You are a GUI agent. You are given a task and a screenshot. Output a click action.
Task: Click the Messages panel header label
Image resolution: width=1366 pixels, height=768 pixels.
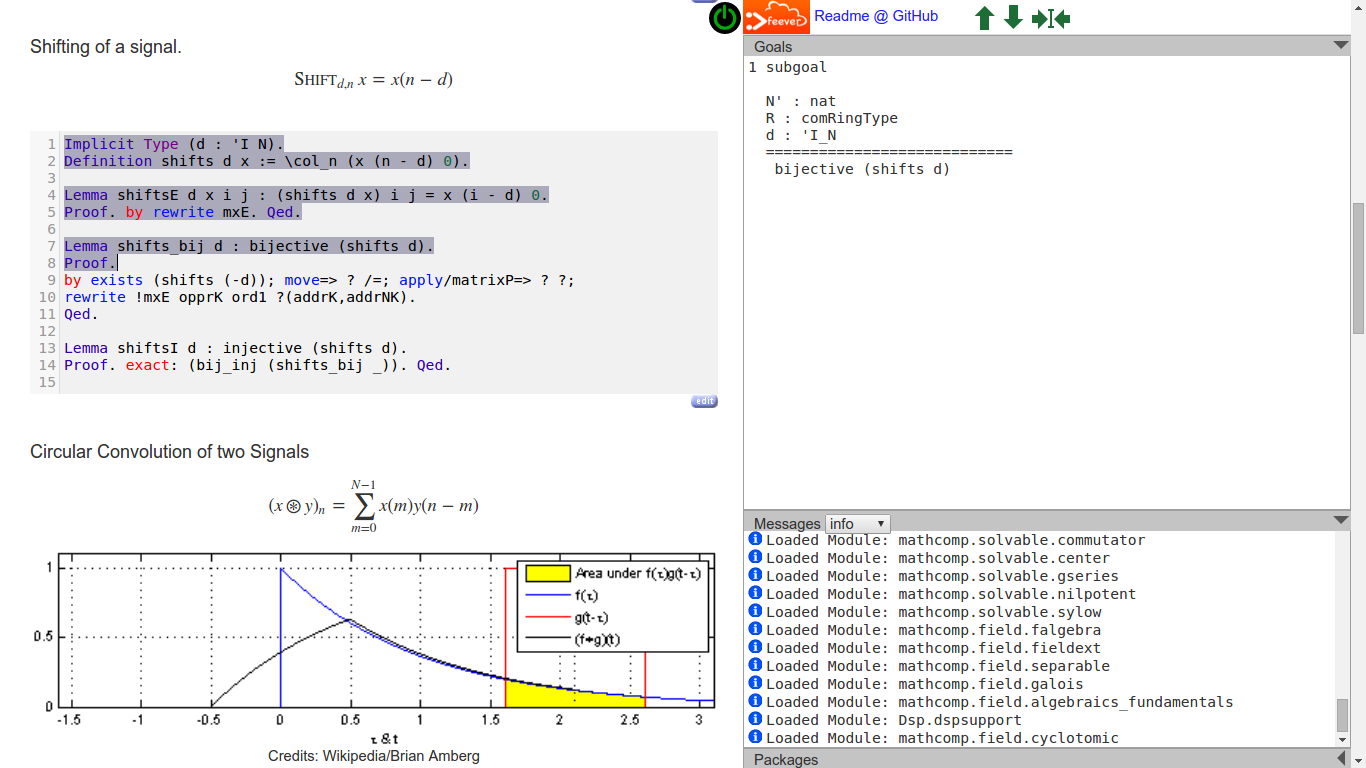pos(786,524)
